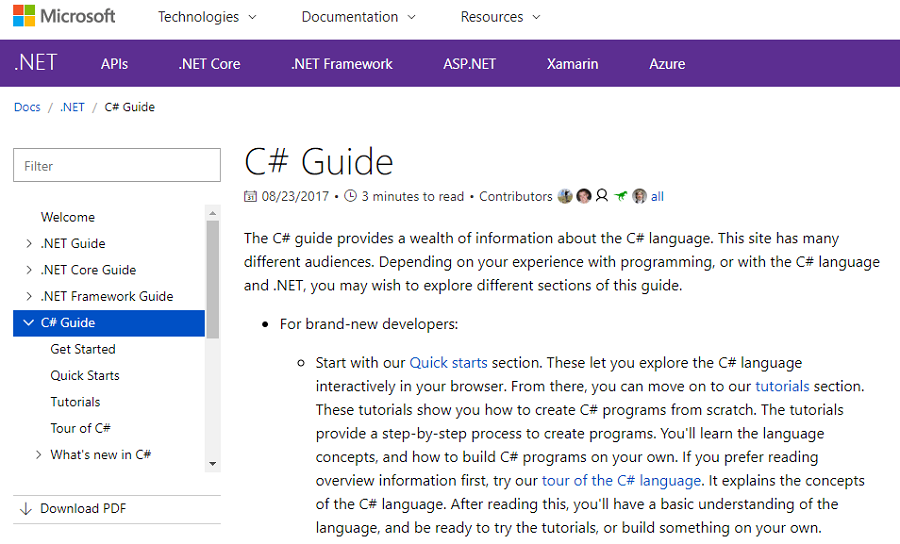Image resolution: width=900 pixels, height=544 pixels.
Task: Expand the .NET Framework Guide tree node
Action: click(29, 297)
